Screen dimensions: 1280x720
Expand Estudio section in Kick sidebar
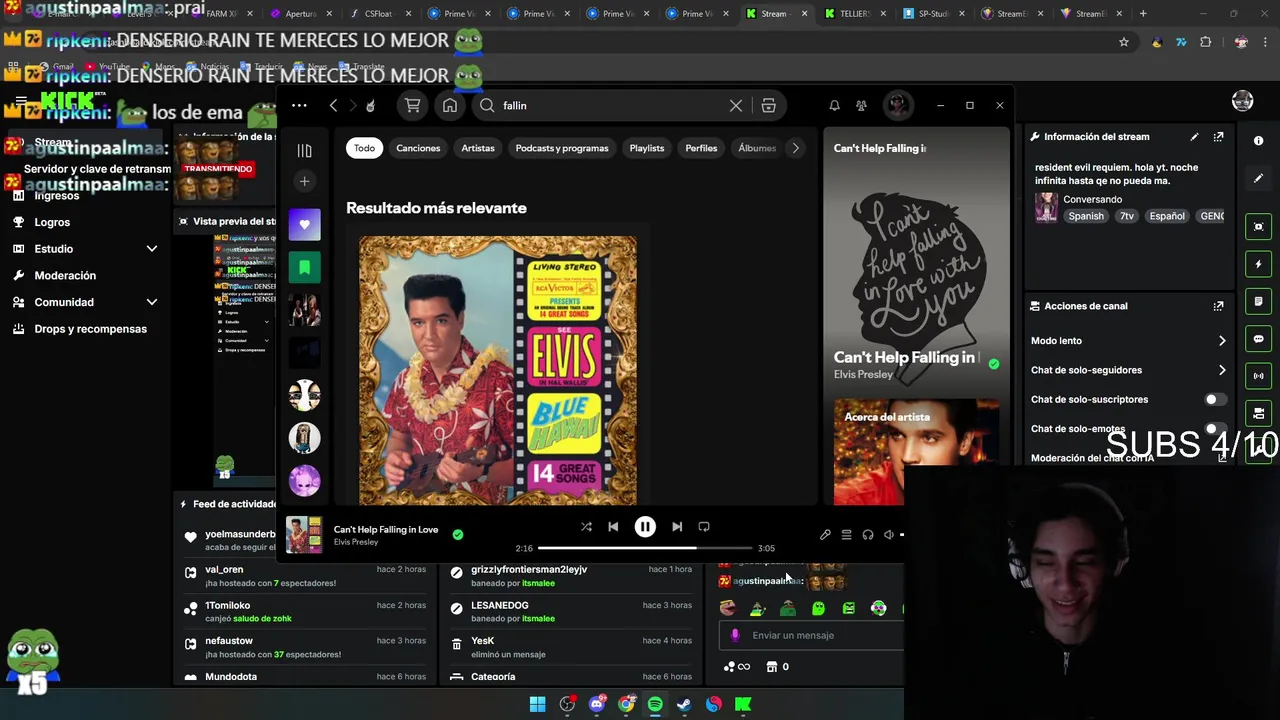pos(85,249)
